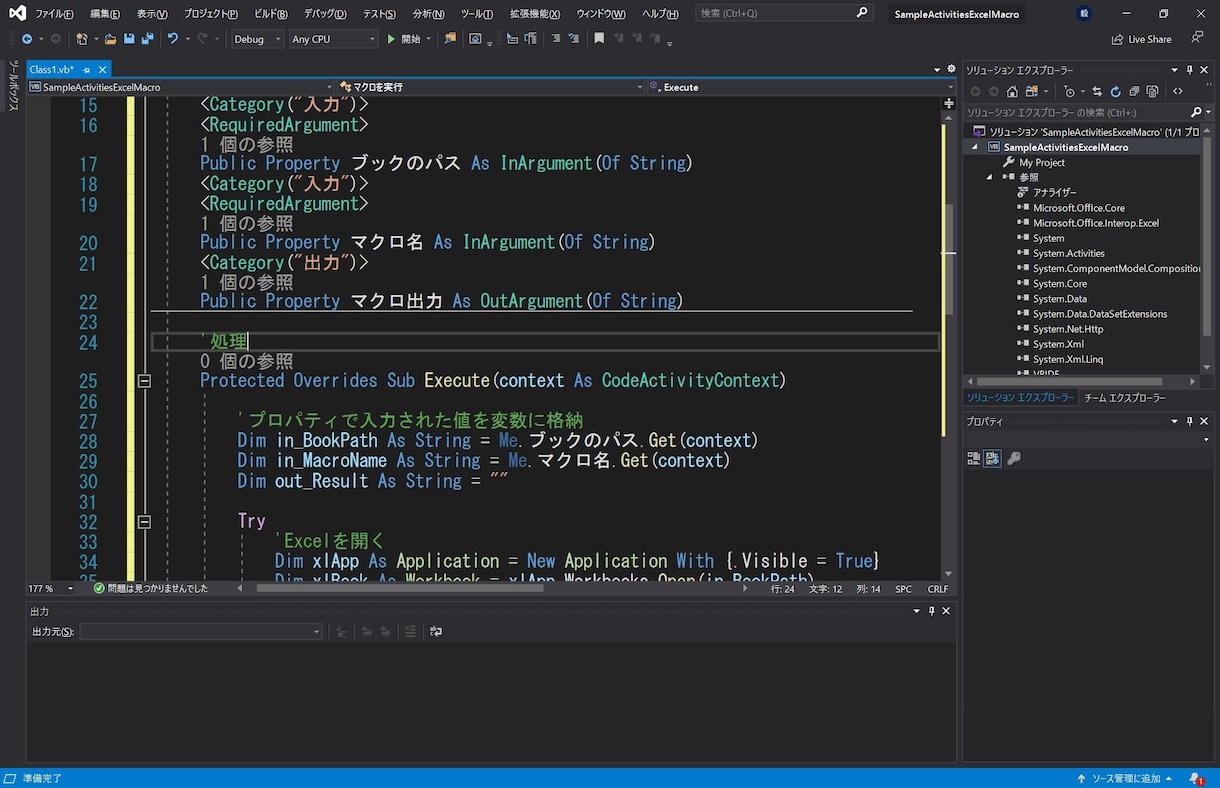Open the ファイル(F) menu

(55, 13)
